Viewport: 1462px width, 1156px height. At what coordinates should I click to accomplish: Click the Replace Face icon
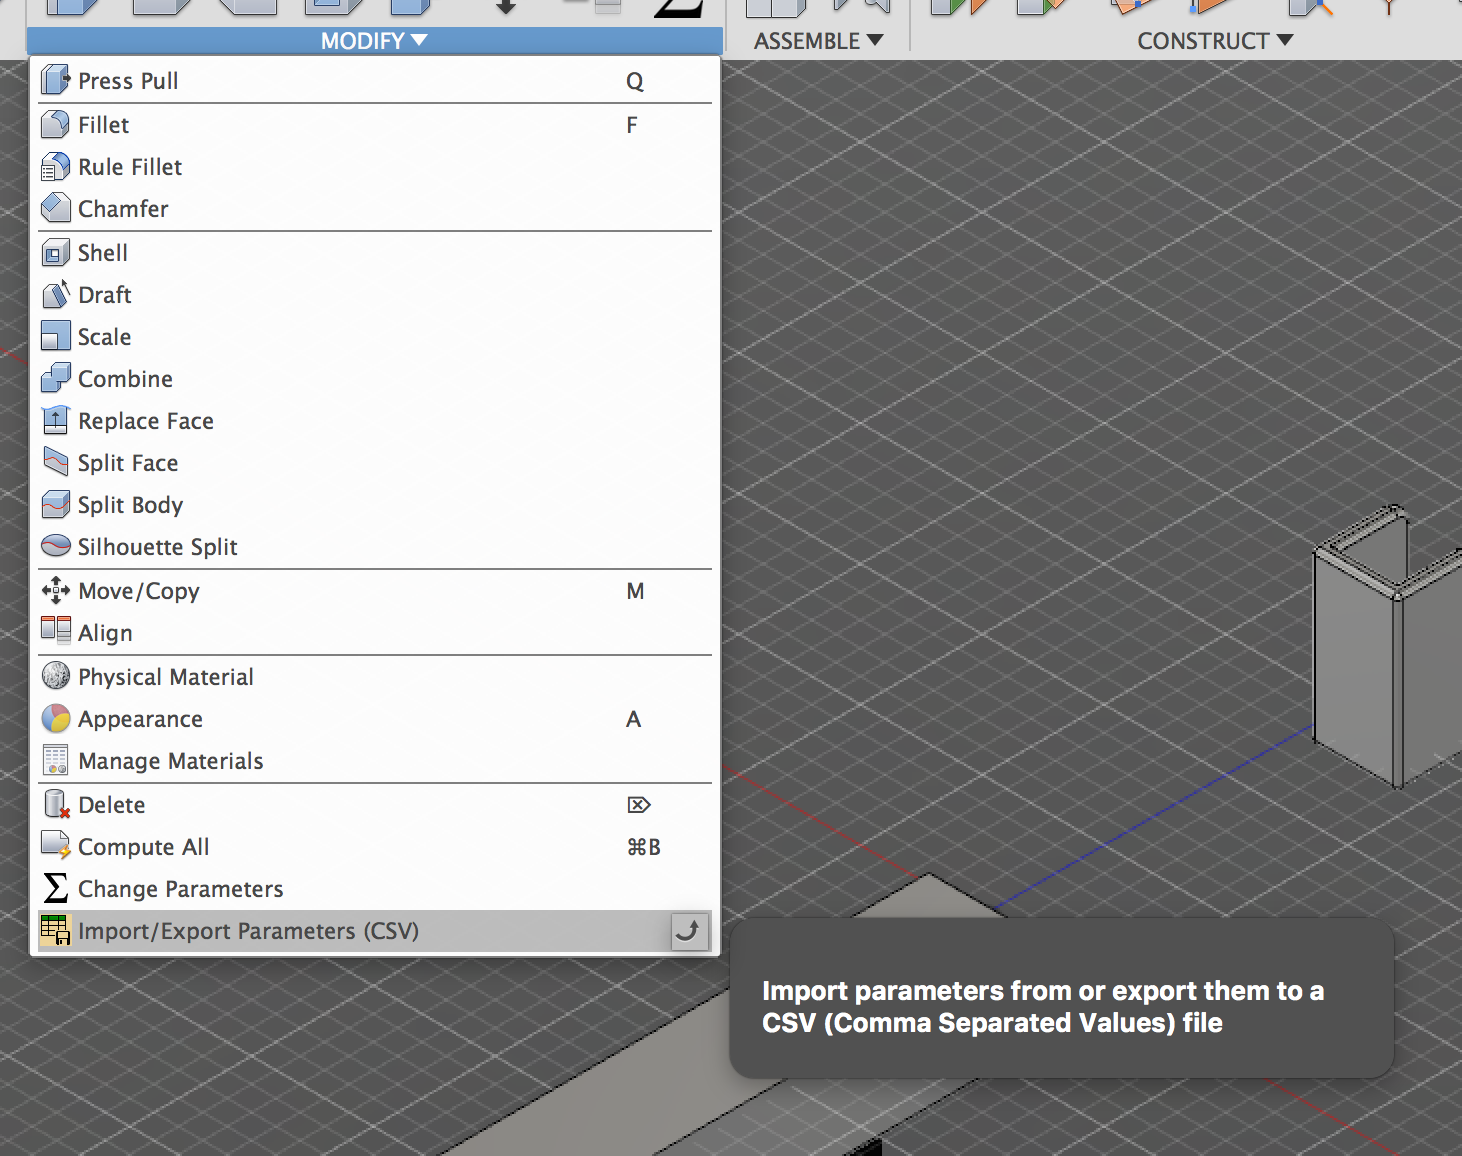point(56,420)
